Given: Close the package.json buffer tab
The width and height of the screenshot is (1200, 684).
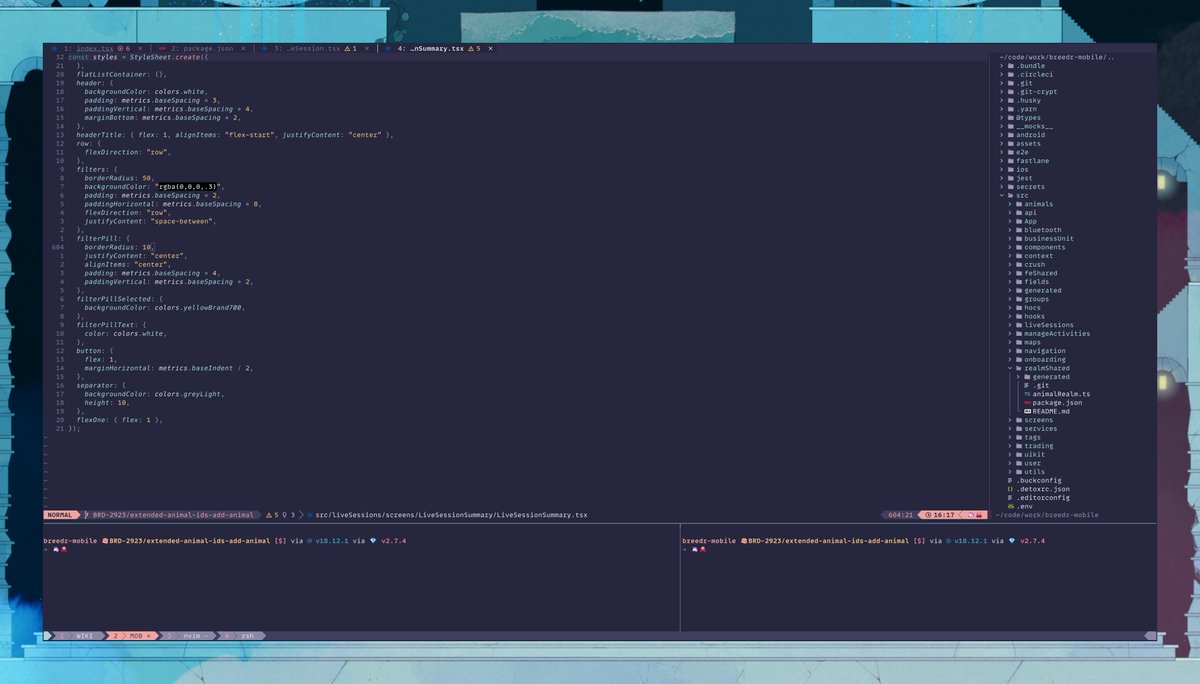Looking at the screenshot, I should point(242,48).
